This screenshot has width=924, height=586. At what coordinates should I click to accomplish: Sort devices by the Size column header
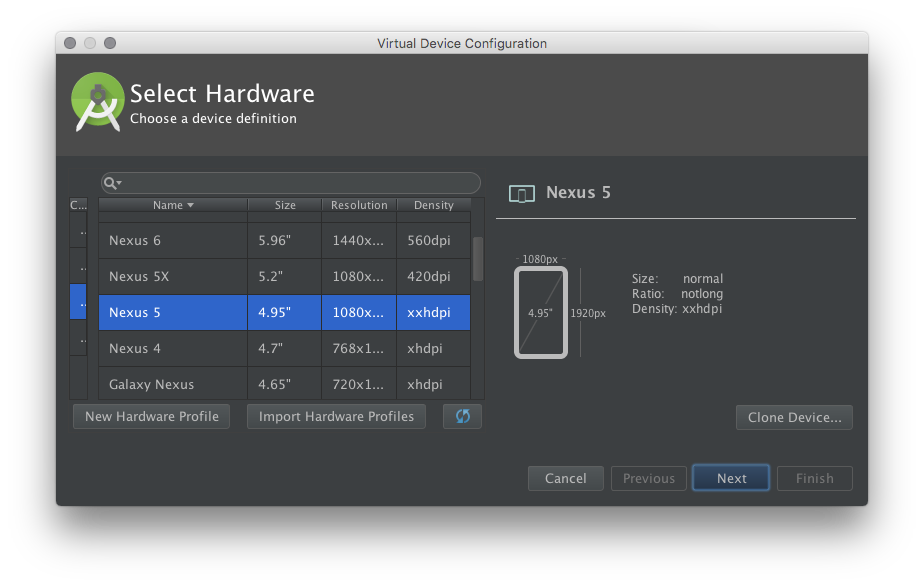(285, 205)
